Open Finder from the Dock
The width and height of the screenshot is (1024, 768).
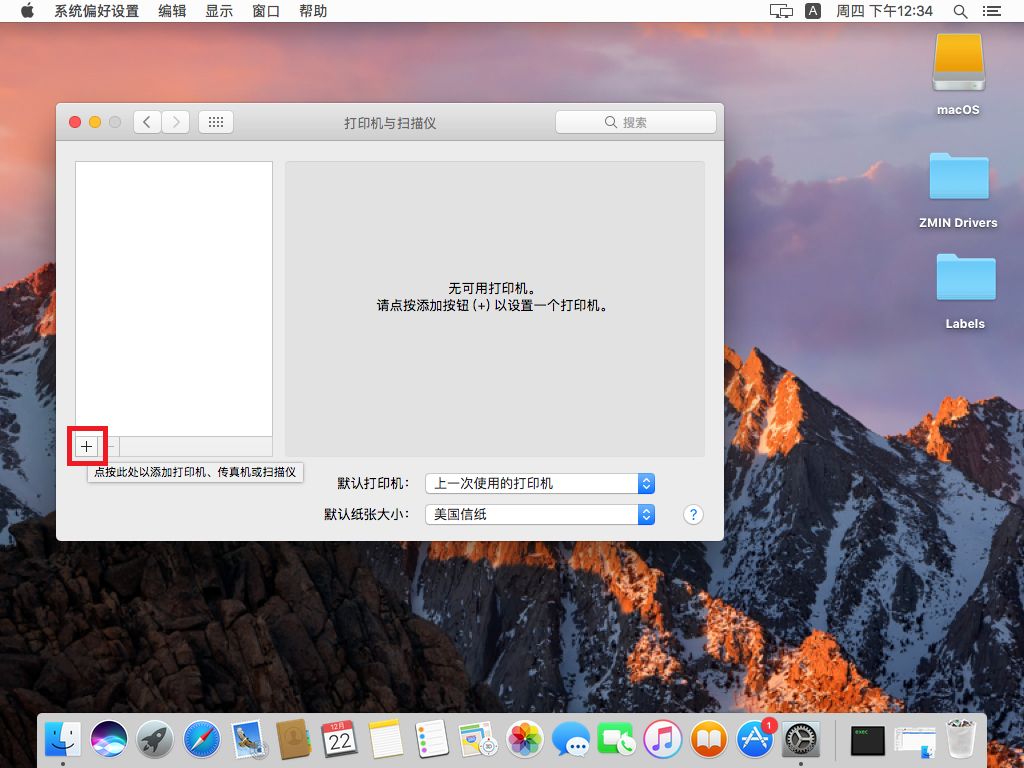click(x=63, y=739)
